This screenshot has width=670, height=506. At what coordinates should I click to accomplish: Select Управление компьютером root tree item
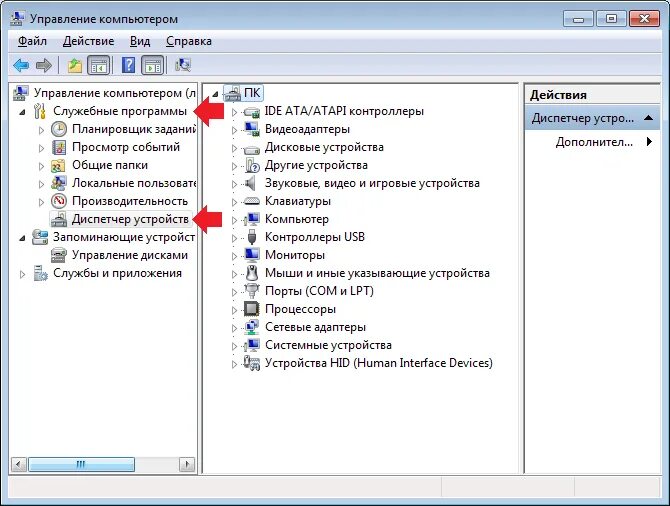pos(115,93)
